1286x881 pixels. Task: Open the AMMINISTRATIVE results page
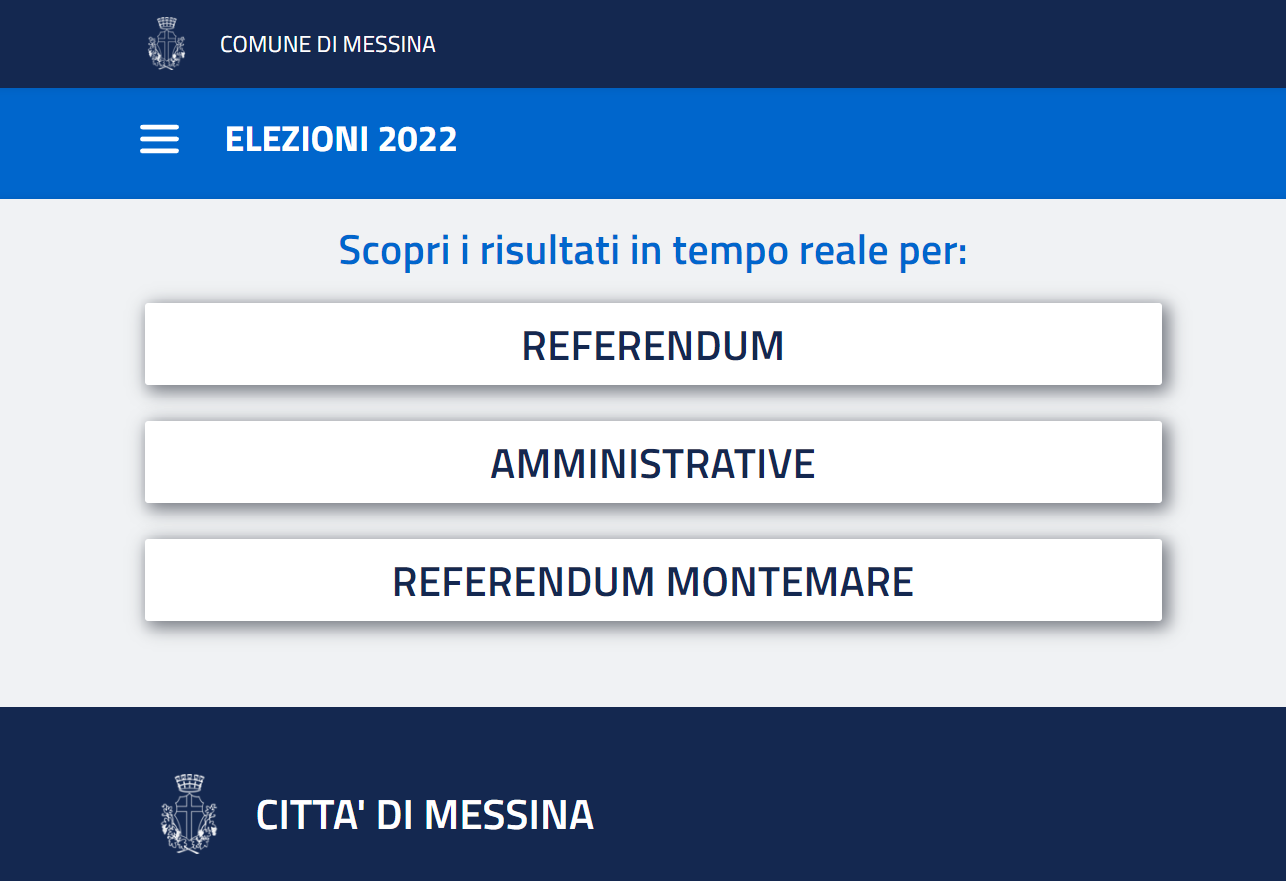click(653, 461)
